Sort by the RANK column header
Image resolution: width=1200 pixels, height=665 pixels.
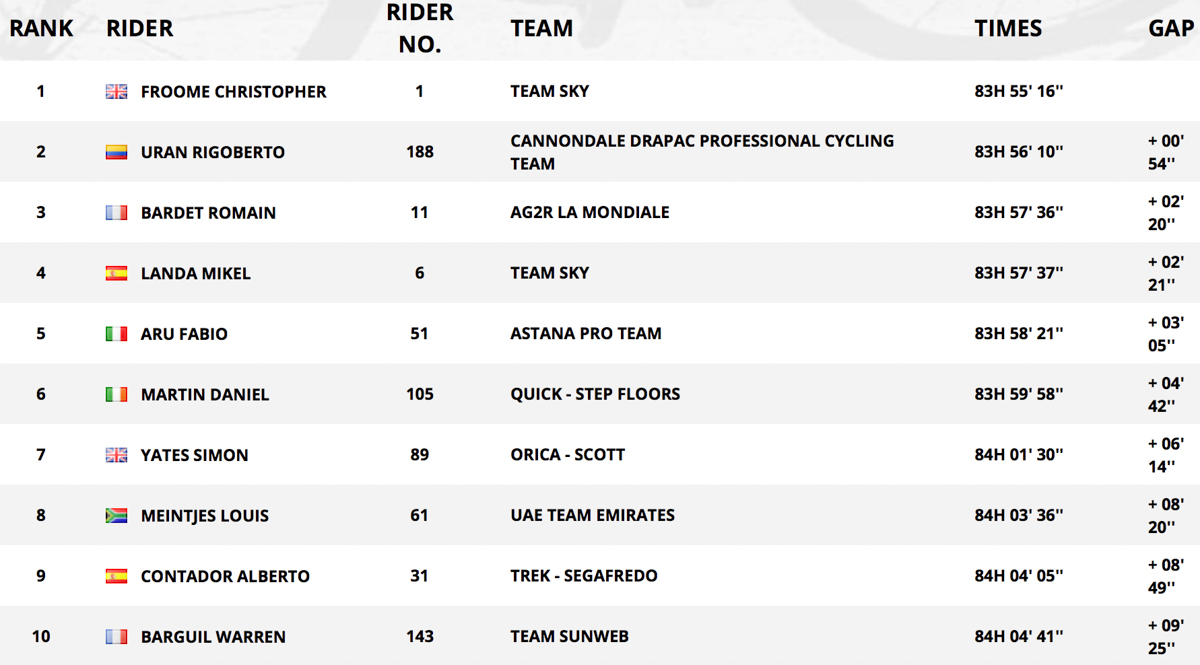(x=41, y=28)
